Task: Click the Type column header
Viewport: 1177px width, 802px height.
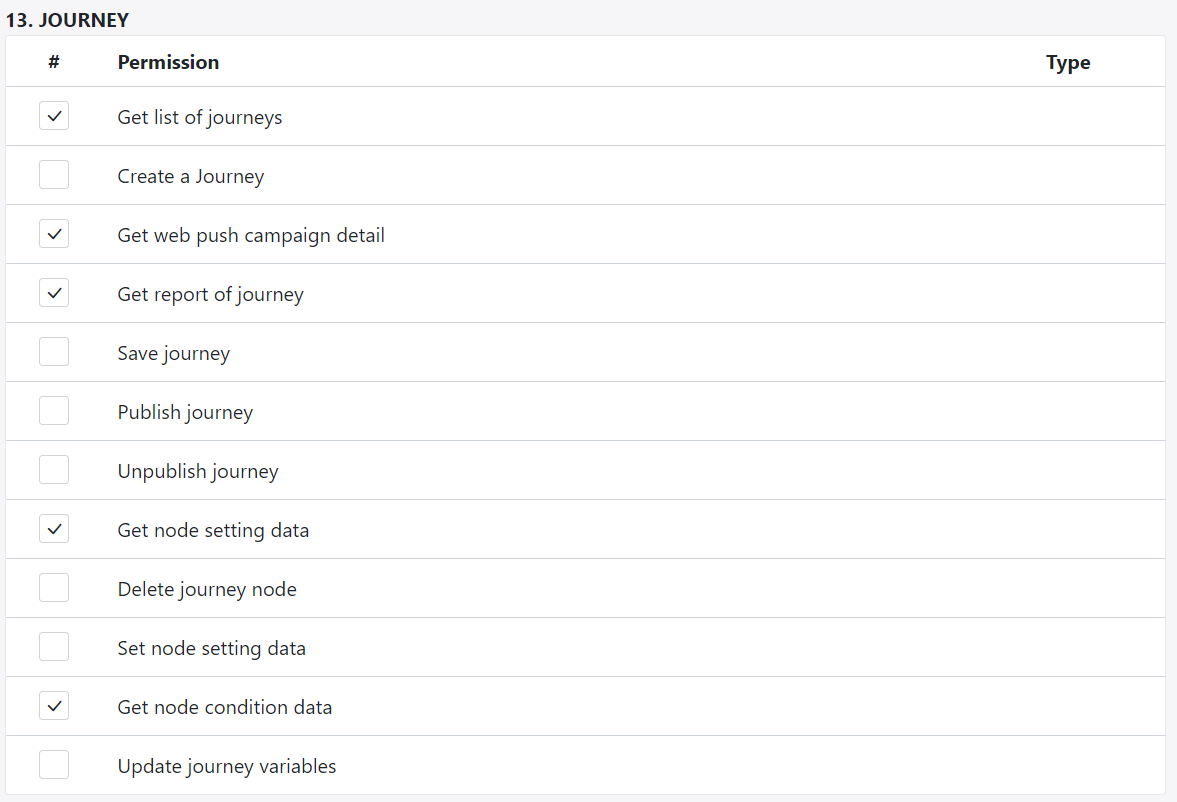Action: 1067,61
